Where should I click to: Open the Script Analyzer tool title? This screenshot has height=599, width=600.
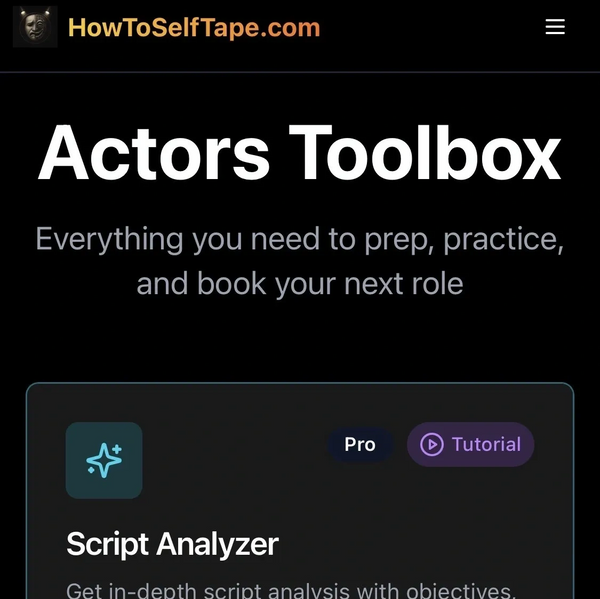tap(172, 544)
